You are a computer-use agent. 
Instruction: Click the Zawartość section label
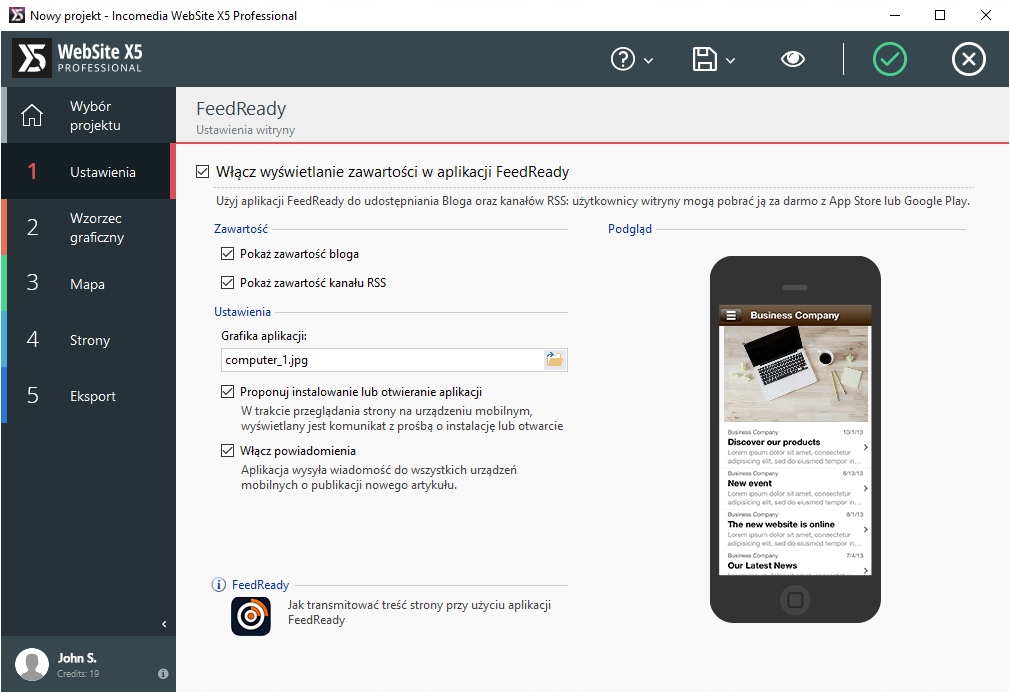coord(241,229)
